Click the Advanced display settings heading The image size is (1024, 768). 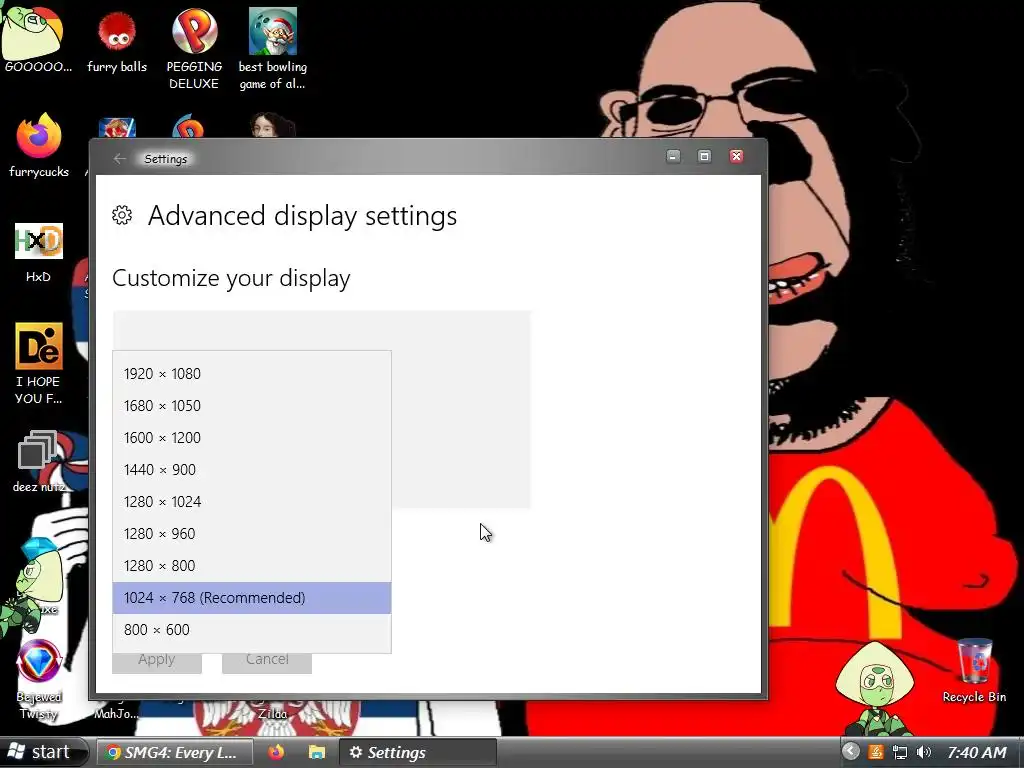[302, 216]
